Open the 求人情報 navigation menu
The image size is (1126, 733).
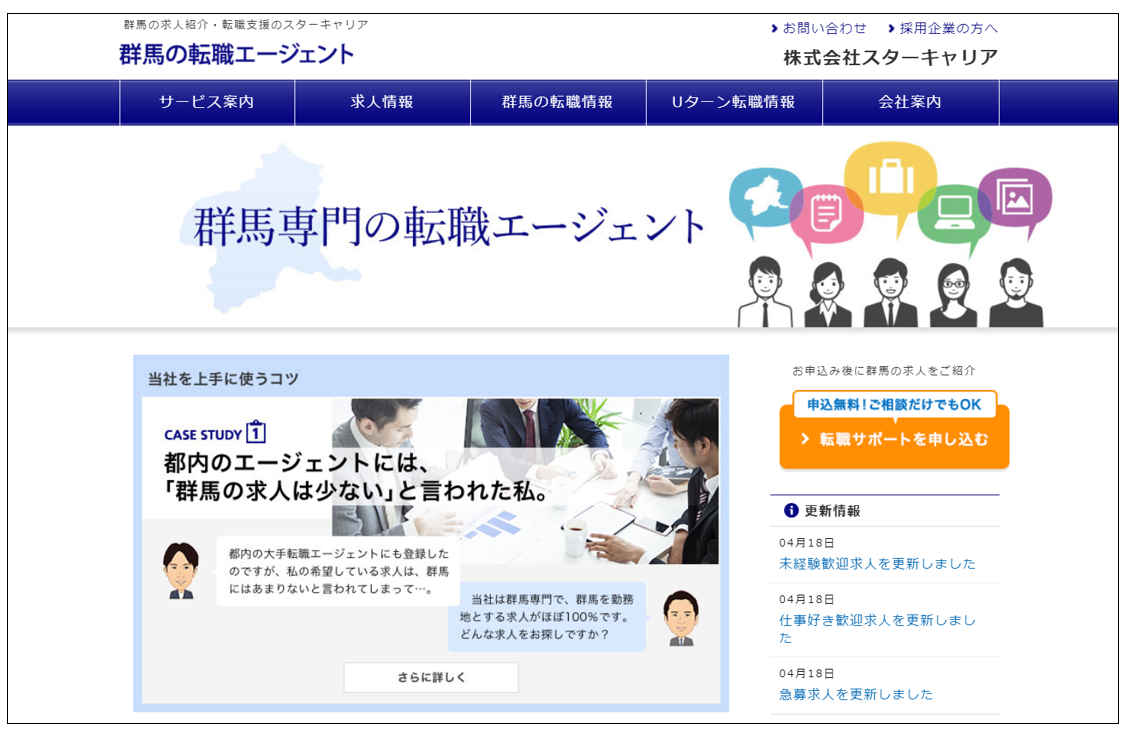pos(382,102)
